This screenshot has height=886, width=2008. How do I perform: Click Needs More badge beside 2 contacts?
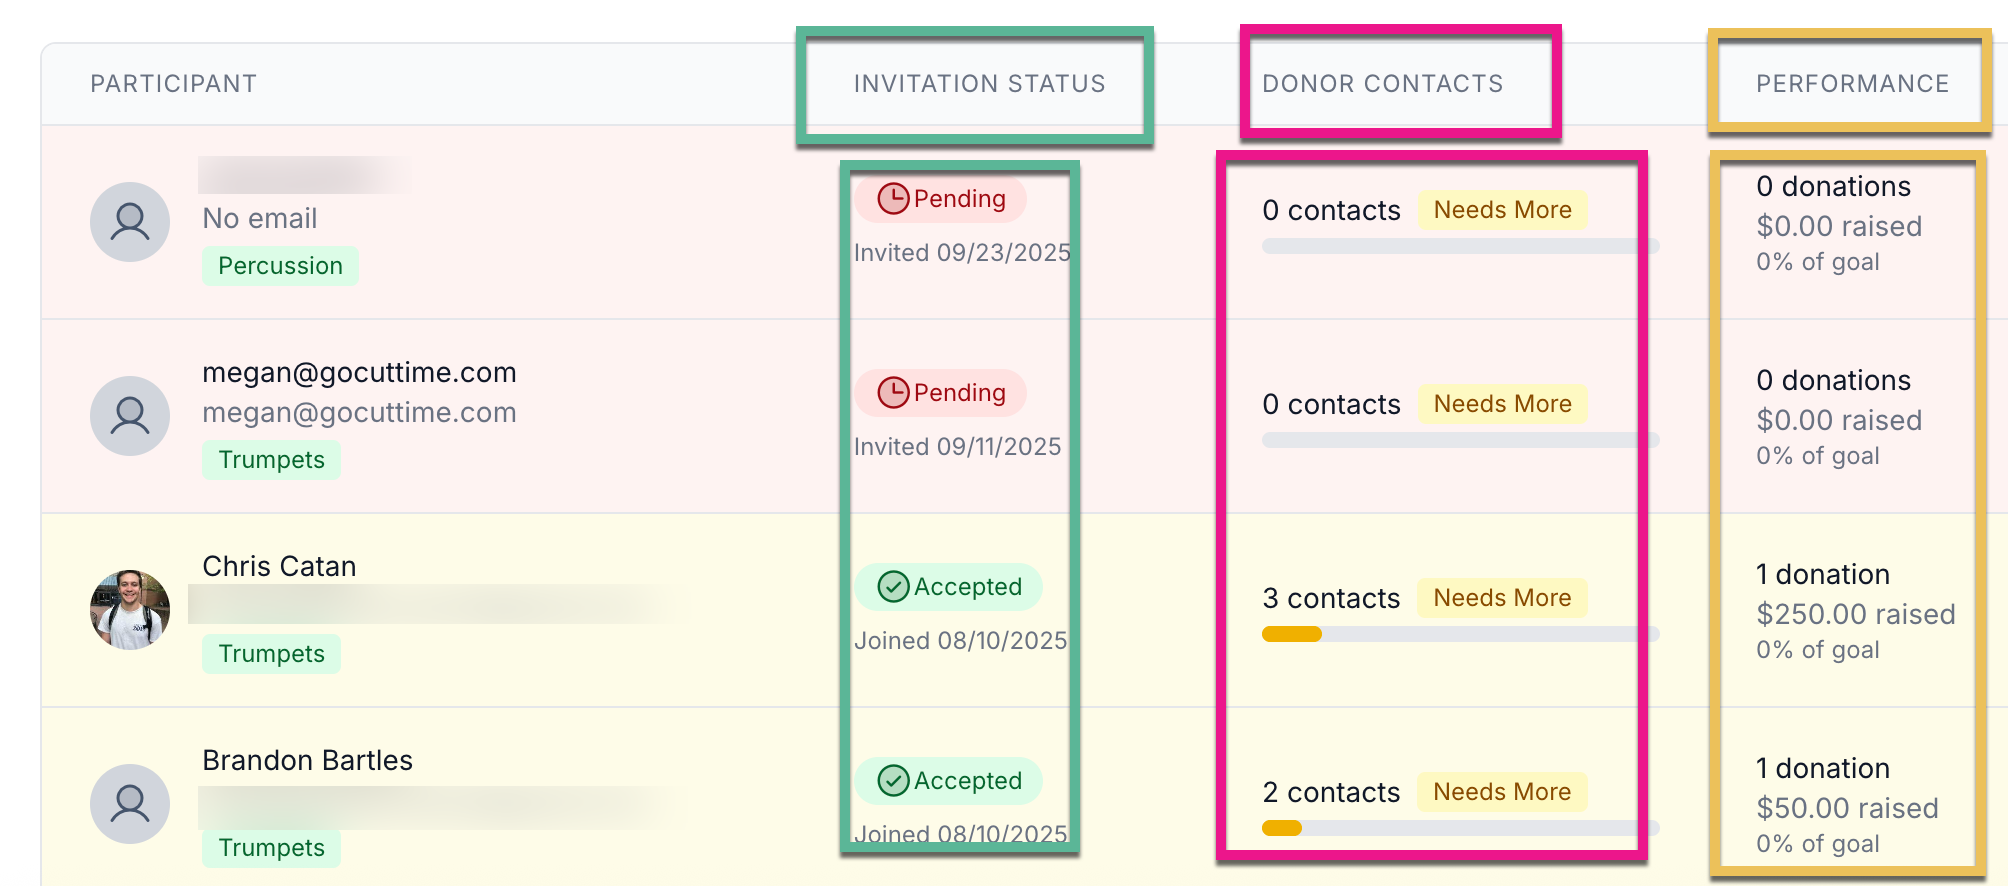point(1502,792)
